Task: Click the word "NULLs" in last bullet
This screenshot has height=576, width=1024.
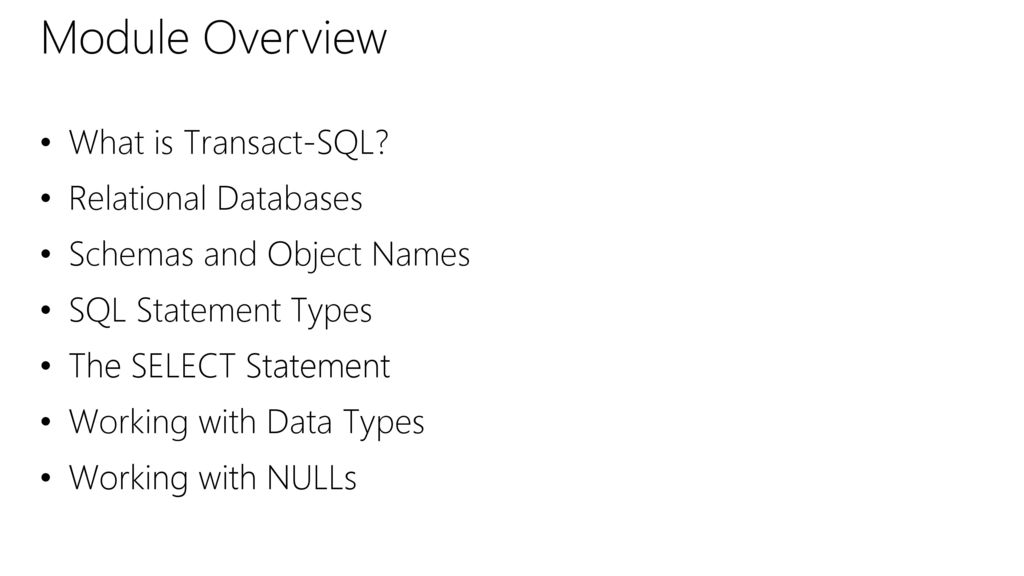Action: tap(312, 478)
